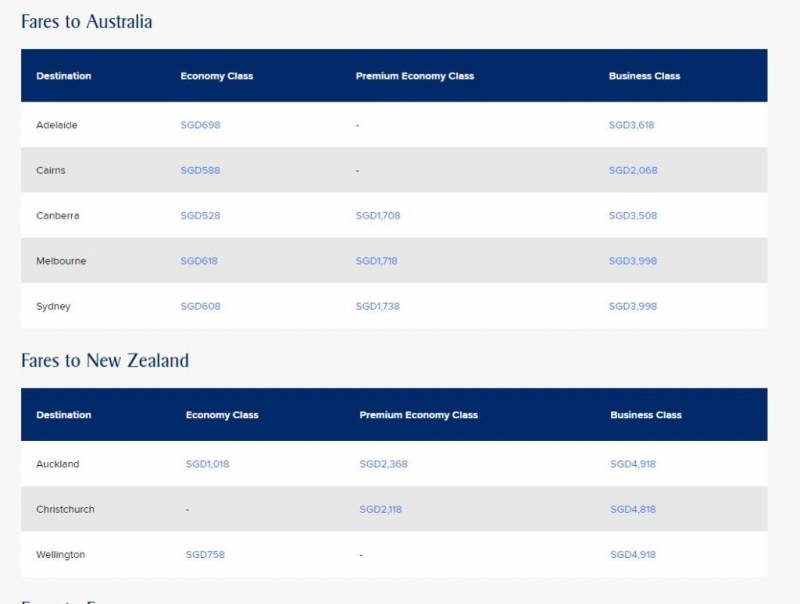Click Melbourne Economy fare SGD618
Image resolution: width=800 pixels, height=604 pixels.
pyautogui.click(x=199, y=261)
